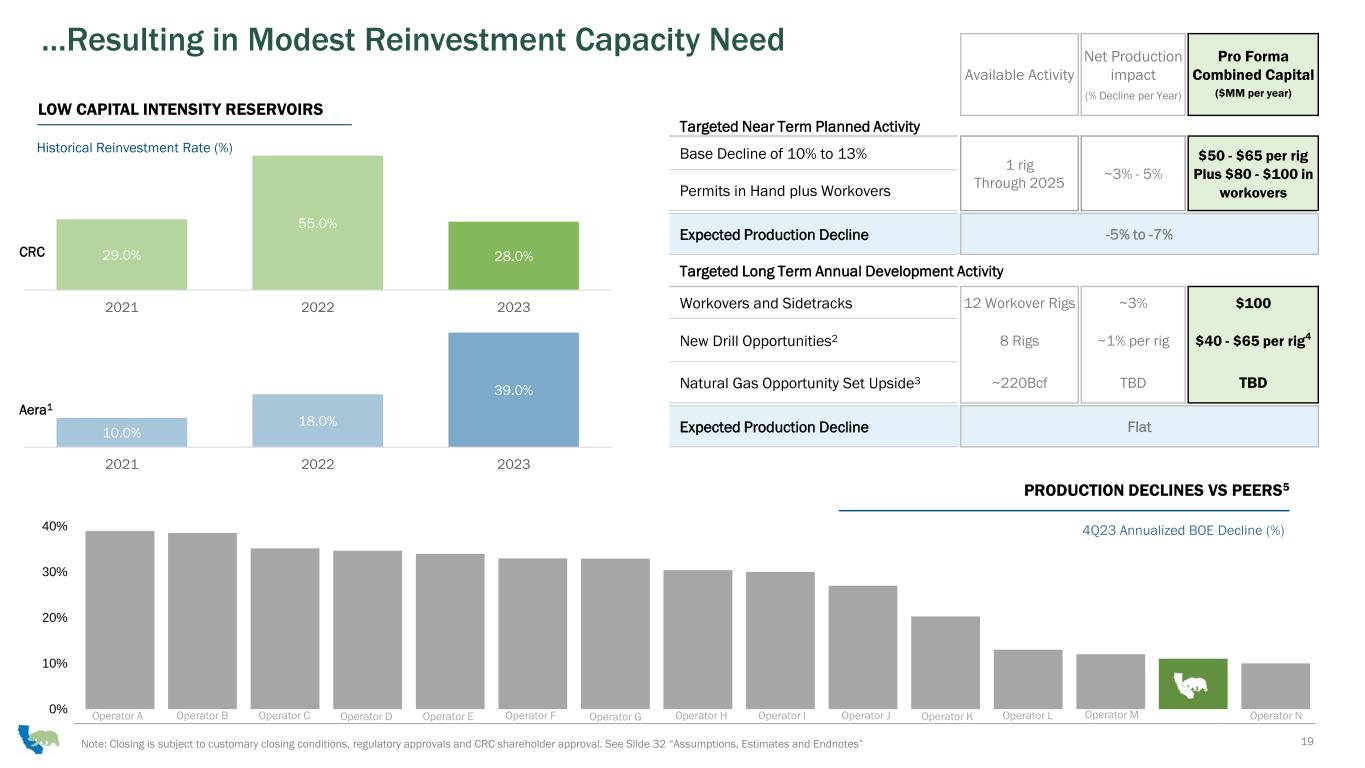Viewport: 1365px width, 768px height.
Task: Select the CRC 55.0% bar for 2022
Action: point(318,222)
